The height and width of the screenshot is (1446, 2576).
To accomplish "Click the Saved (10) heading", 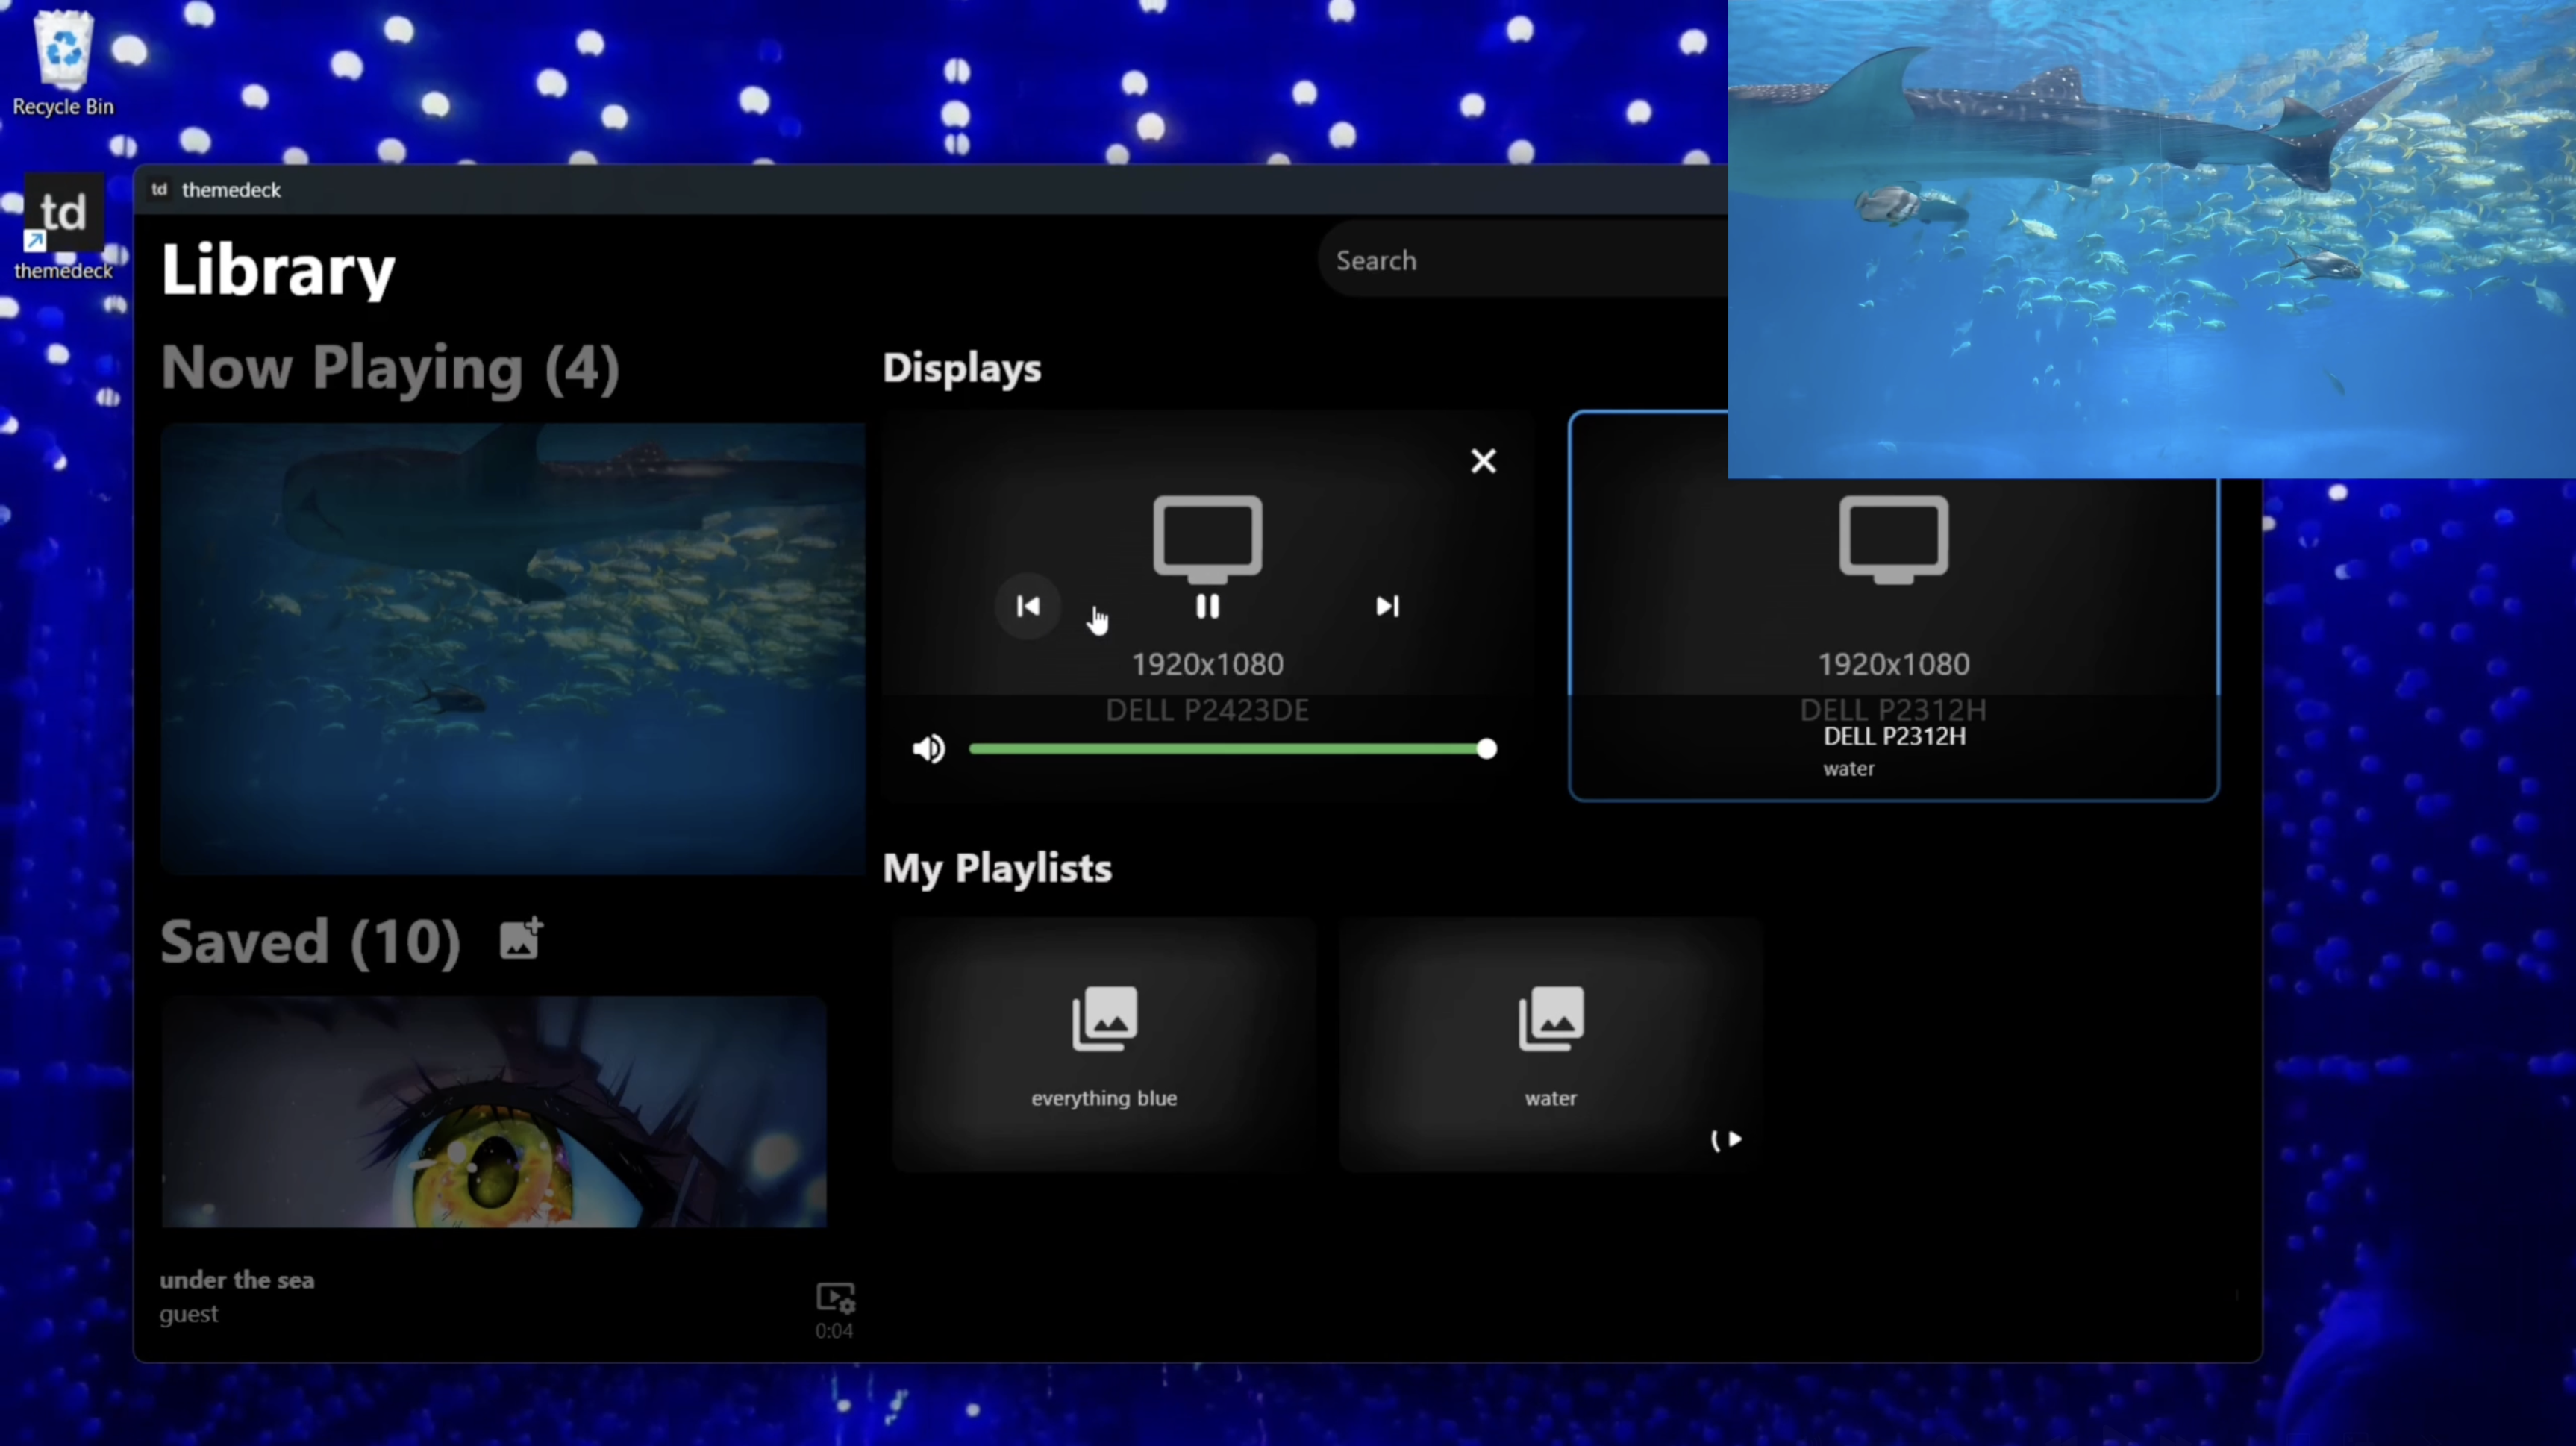I will (x=311, y=941).
